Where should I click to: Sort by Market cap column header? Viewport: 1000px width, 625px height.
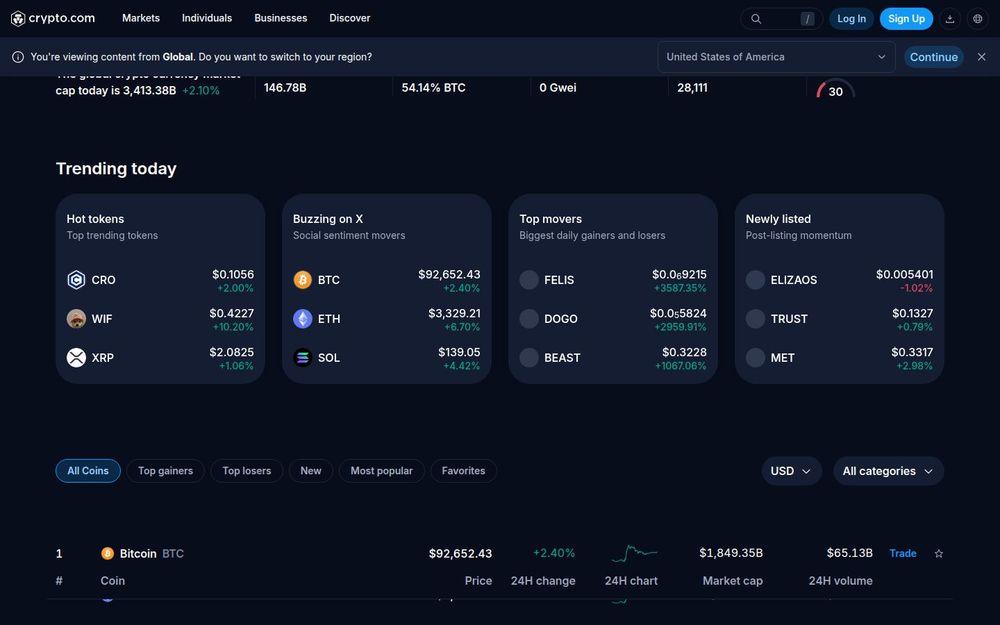pos(732,581)
